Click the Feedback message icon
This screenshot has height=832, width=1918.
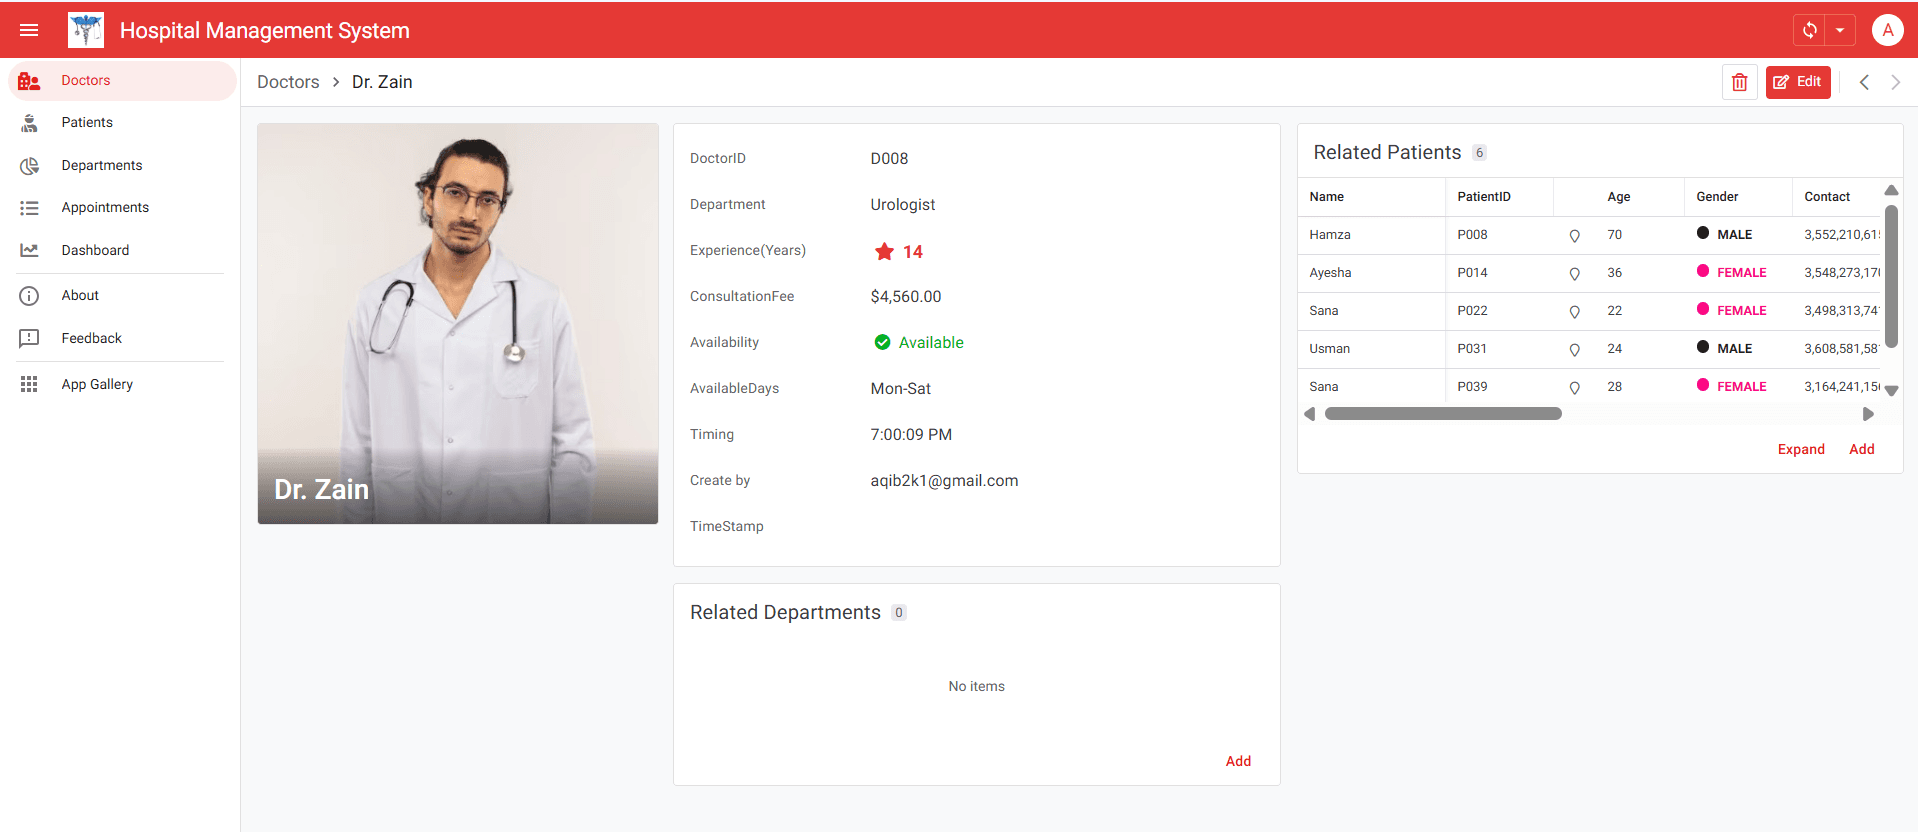pyautogui.click(x=29, y=338)
